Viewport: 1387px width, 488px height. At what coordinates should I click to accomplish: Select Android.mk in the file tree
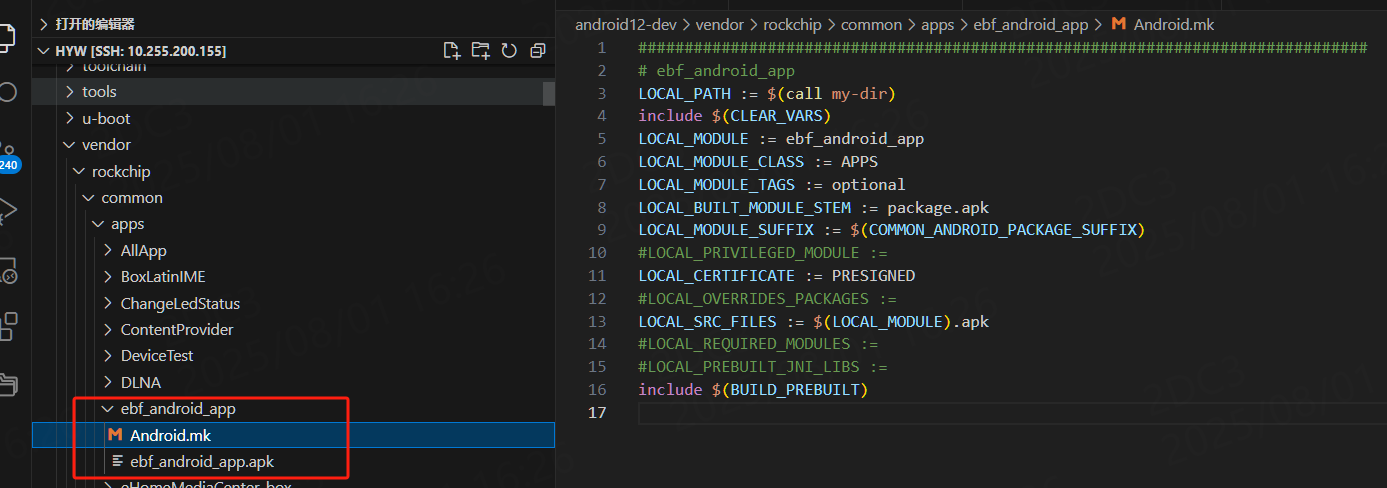point(293,435)
